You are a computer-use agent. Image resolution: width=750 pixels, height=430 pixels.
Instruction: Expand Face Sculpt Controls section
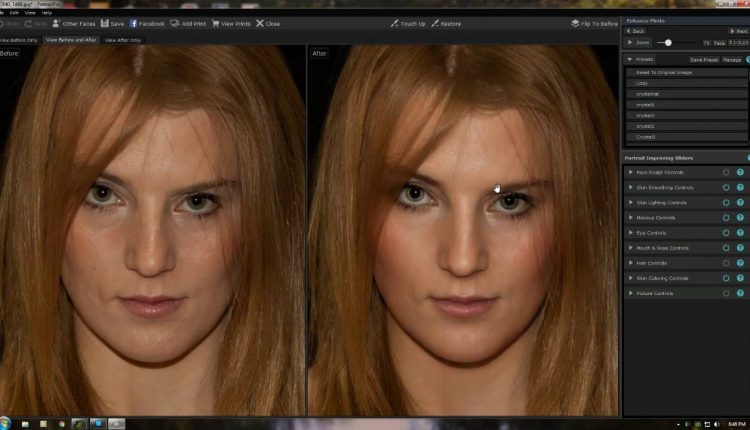[x=630, y=172]
